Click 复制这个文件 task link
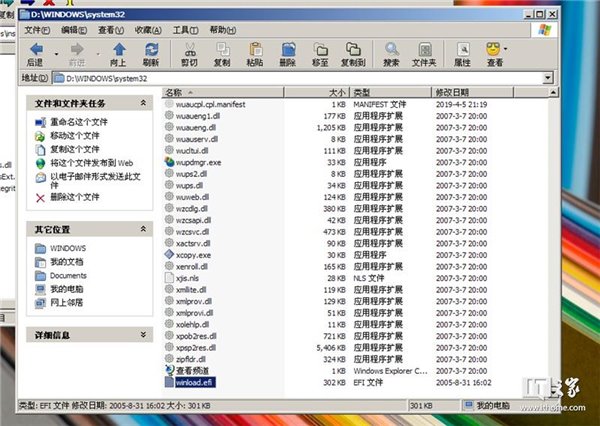 click(75, 149)
